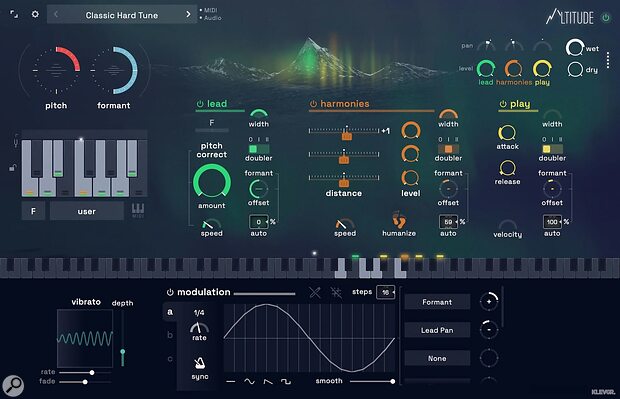
Task: Switch the play doubler mode
Action: click(x=552, y=149)
